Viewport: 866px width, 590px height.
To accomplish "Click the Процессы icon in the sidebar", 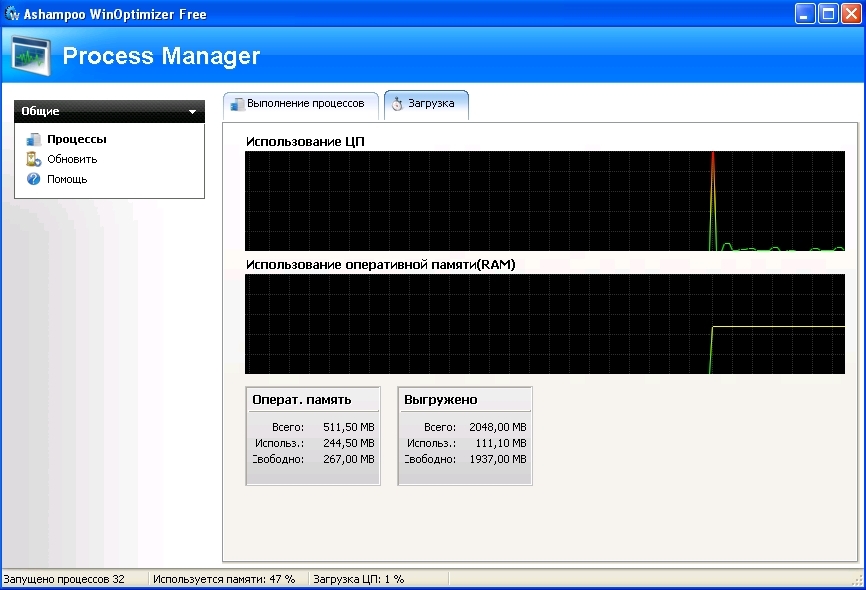I will coord(33,140).
